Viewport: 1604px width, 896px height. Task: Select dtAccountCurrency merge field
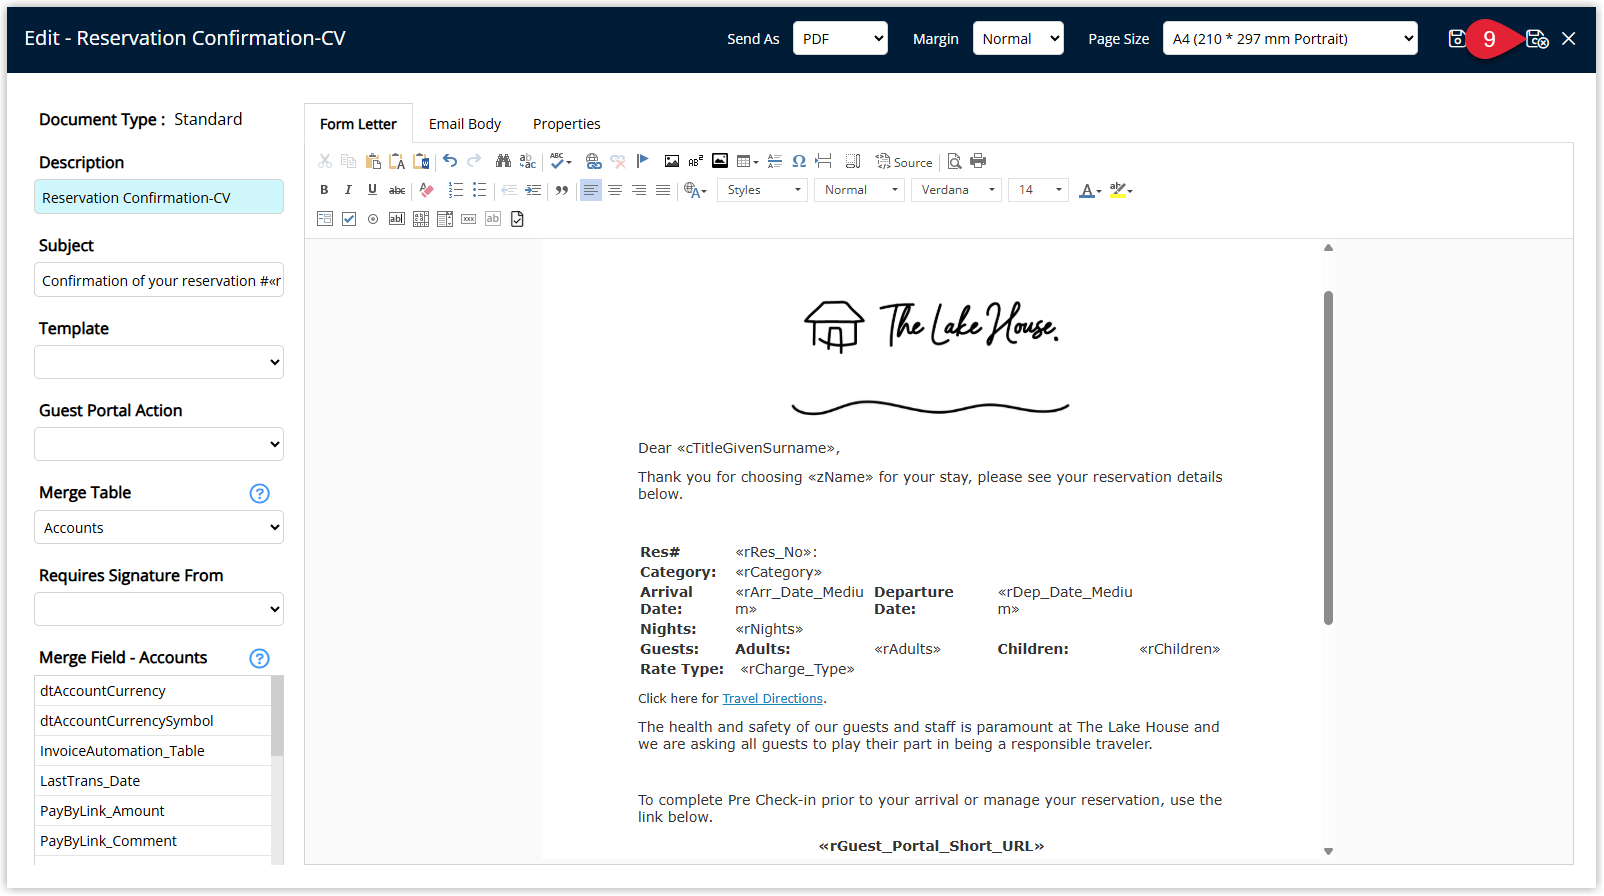(x=153, y=691)
